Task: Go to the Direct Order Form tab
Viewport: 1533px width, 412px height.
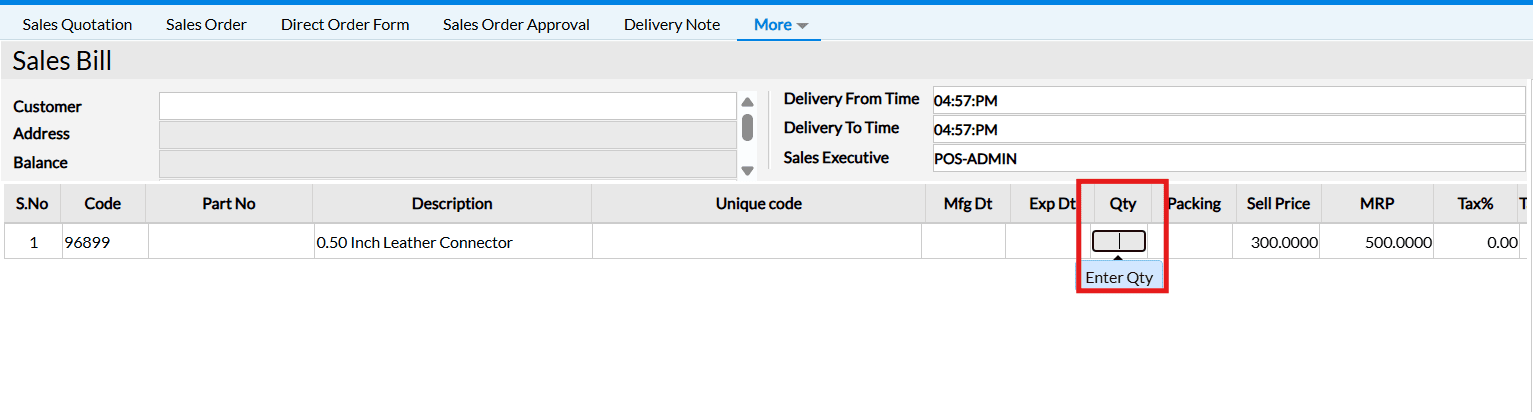Action: (345, 25)
